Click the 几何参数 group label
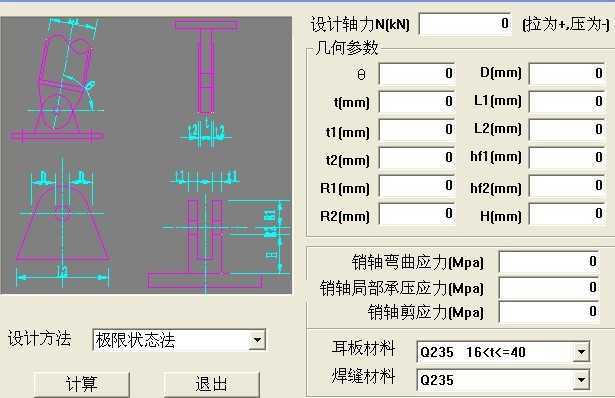 pos(346,48)
